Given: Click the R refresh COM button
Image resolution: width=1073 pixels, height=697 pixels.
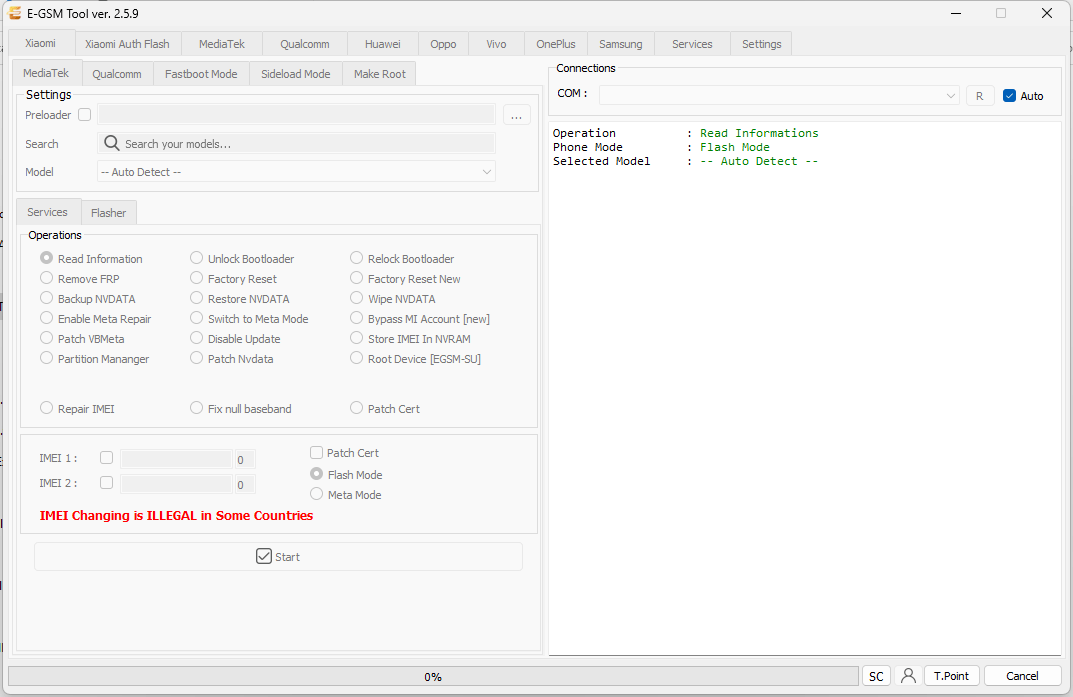Looking at the screenshot, I should (x=979, y=96).
